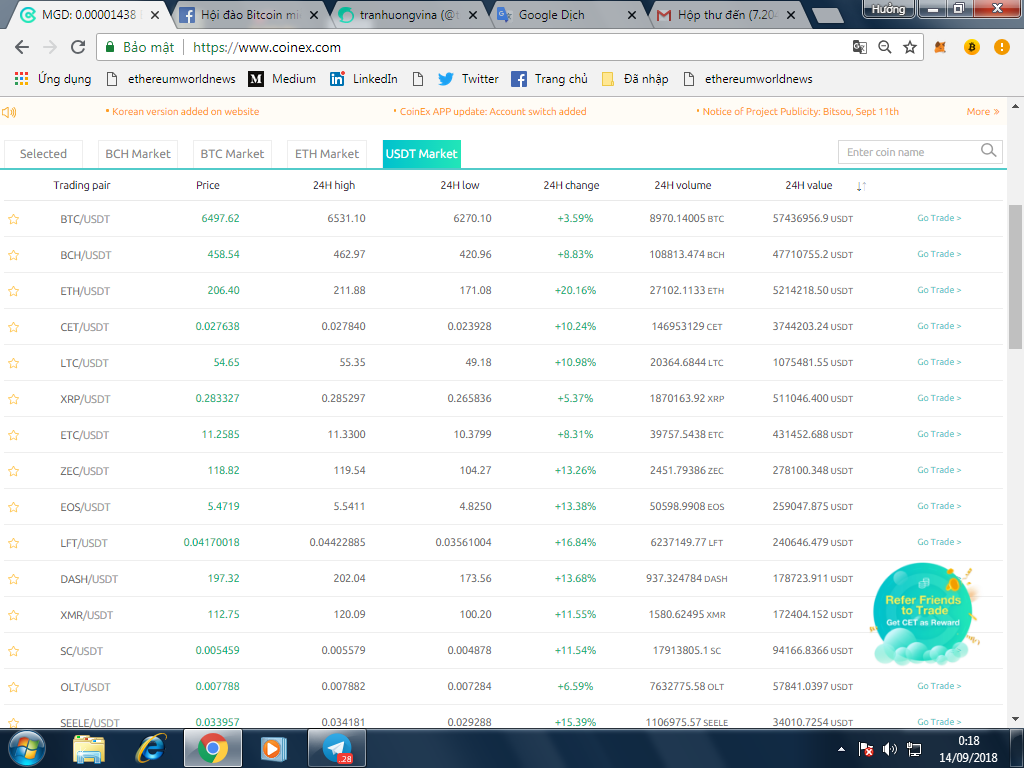The width and height of the screenshot is (1024, 768).
Task: Favorite the XMR/USDT pair star
Action: (x=14, y=615)
